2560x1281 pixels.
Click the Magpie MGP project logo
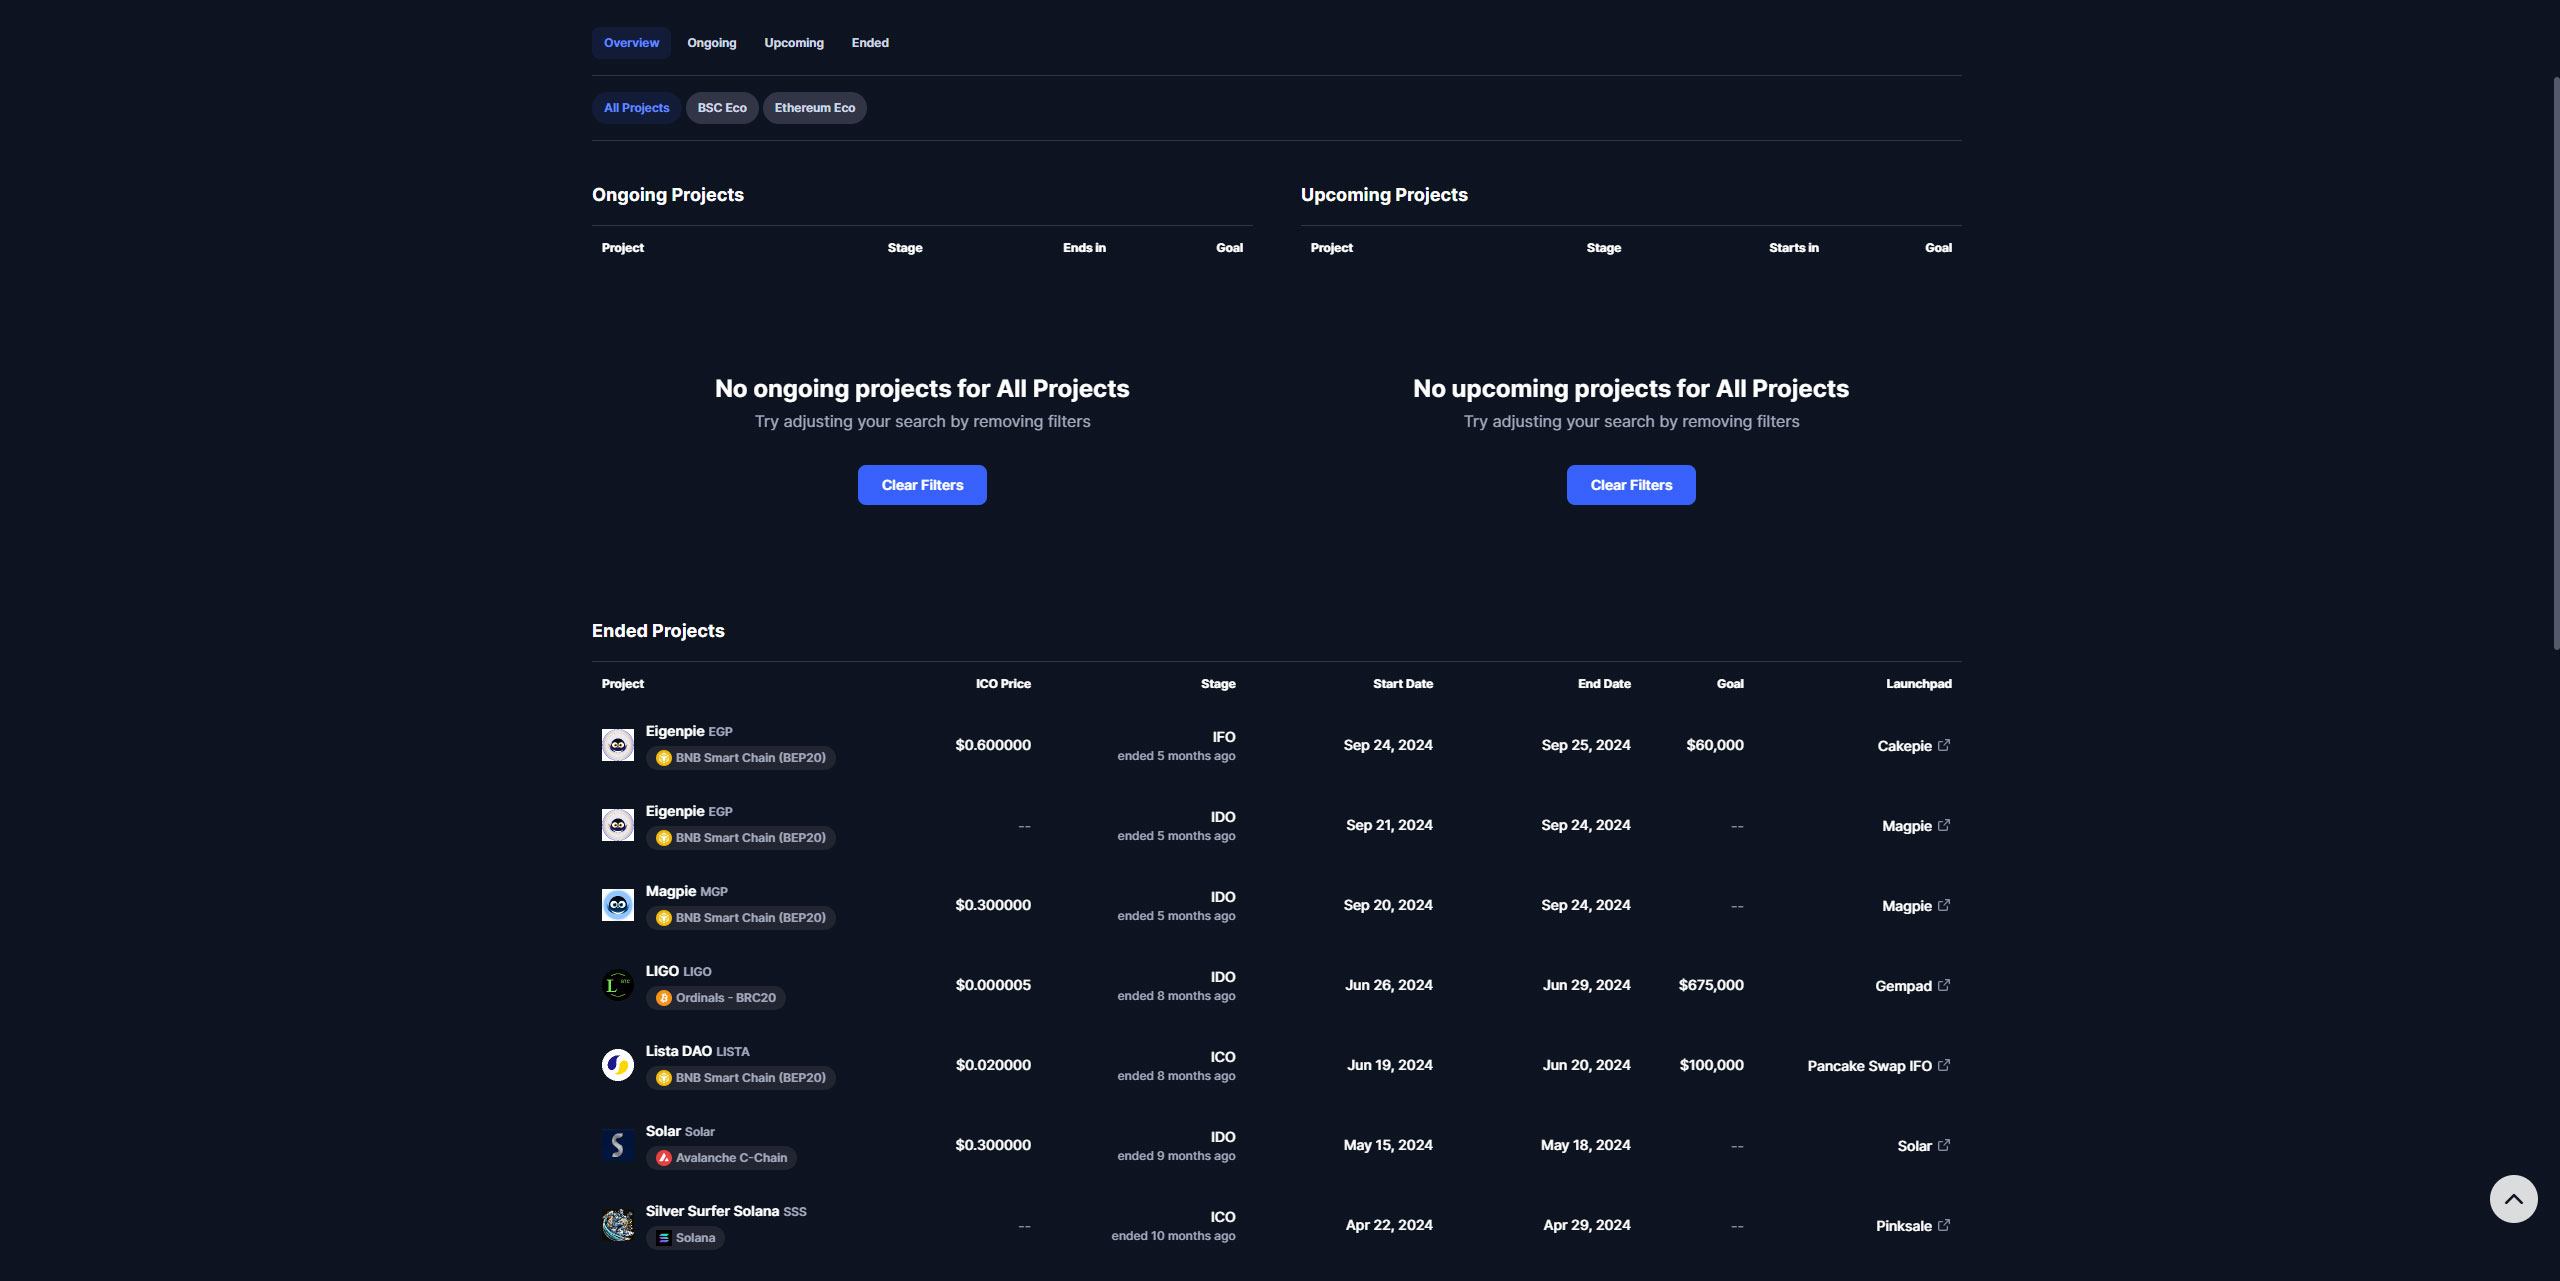tap(617, 904)
